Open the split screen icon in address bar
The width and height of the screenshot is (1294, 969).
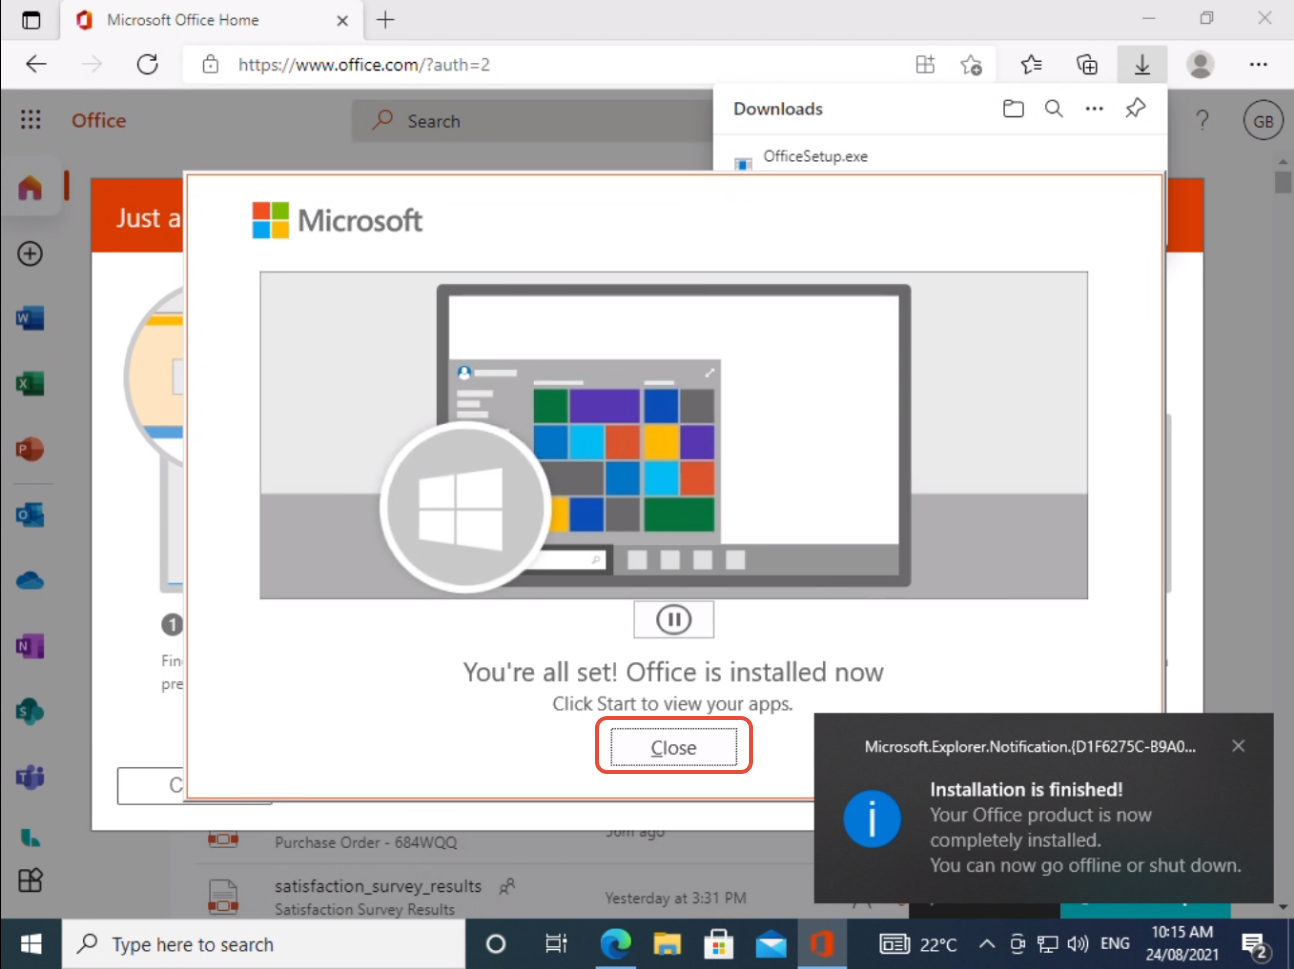[925, 65]
